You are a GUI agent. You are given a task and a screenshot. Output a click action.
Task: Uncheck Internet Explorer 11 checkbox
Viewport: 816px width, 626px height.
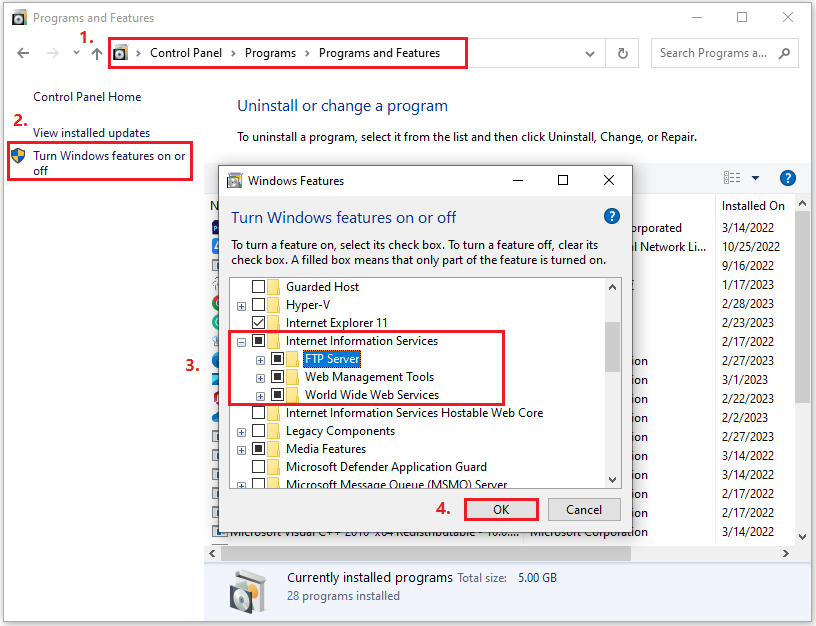pos(259,323)
